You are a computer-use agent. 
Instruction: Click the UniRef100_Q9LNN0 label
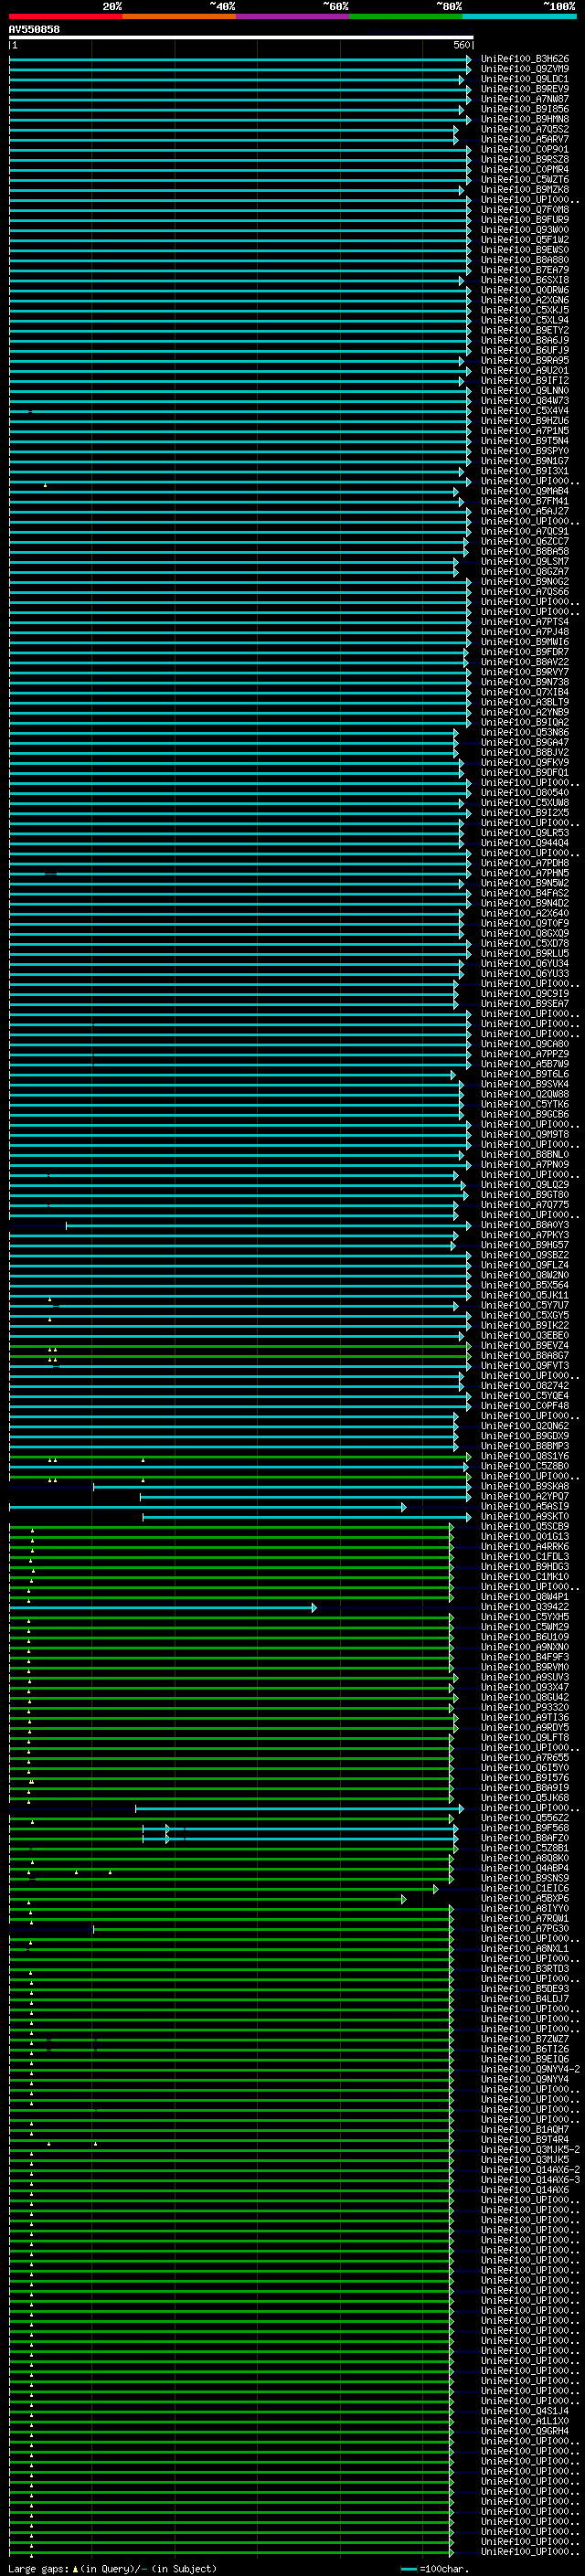(x=525, y=390)
